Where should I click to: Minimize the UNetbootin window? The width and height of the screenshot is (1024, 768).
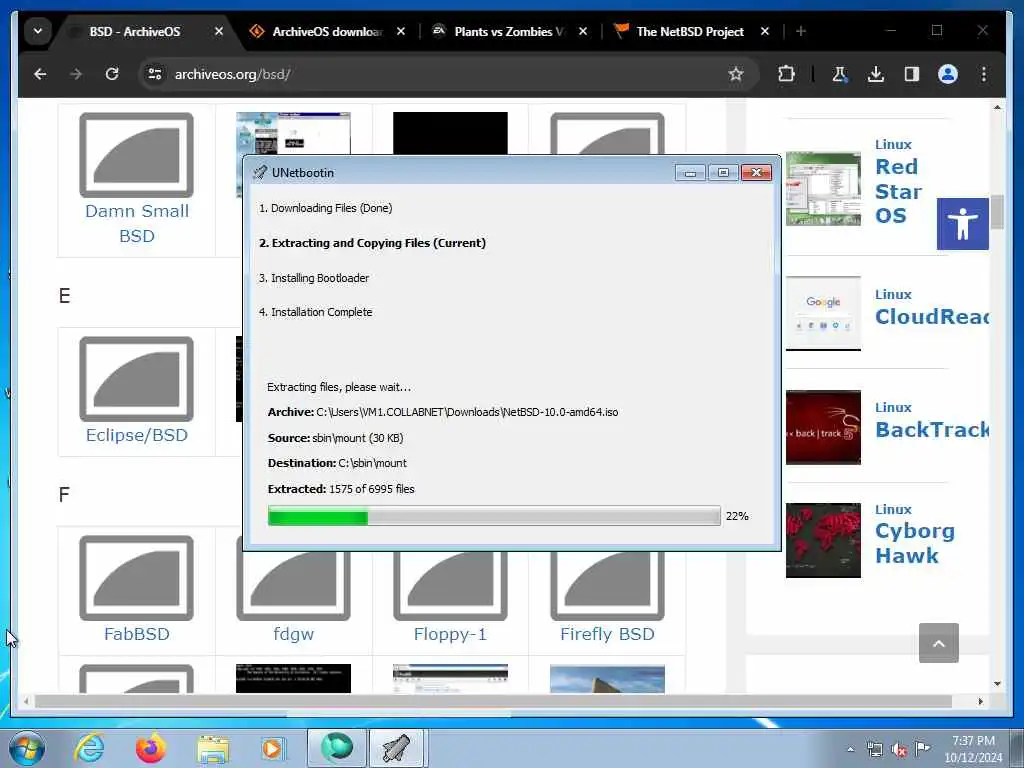pyautogui.click(x=690, y=172)
